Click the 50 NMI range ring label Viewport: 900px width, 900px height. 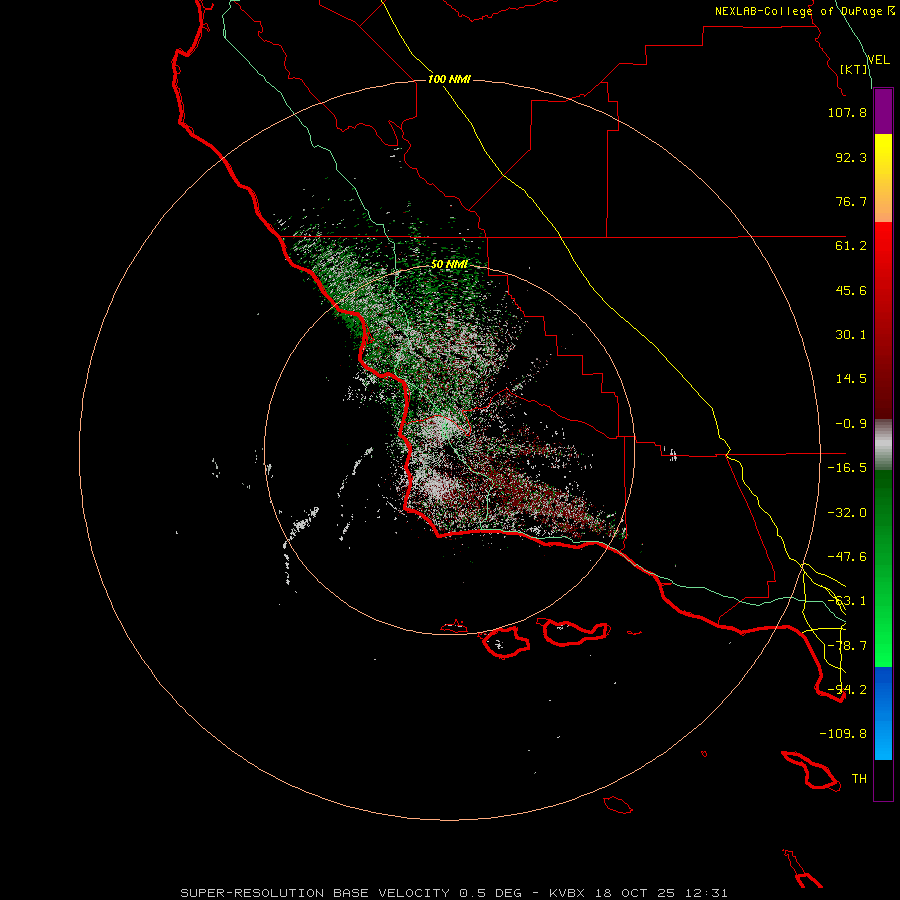[x=449, y=264]
